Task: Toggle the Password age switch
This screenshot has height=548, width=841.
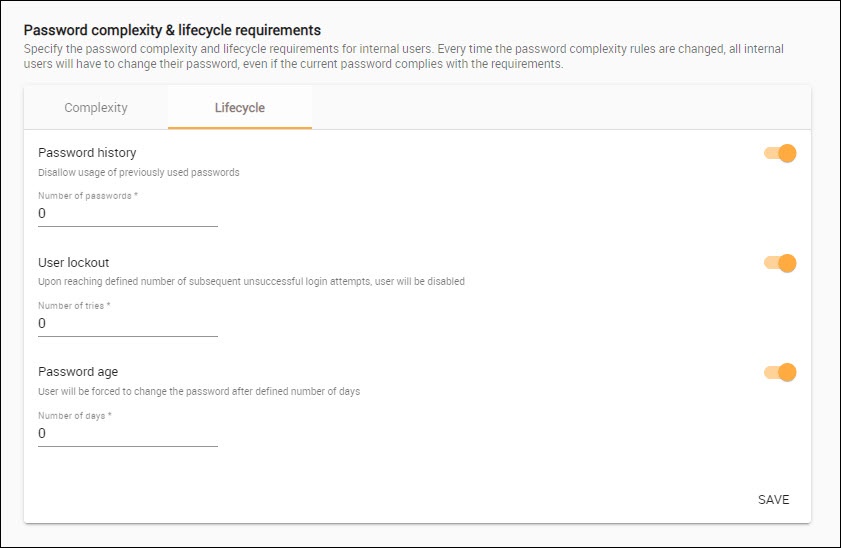Action: (x=780, y=372)
